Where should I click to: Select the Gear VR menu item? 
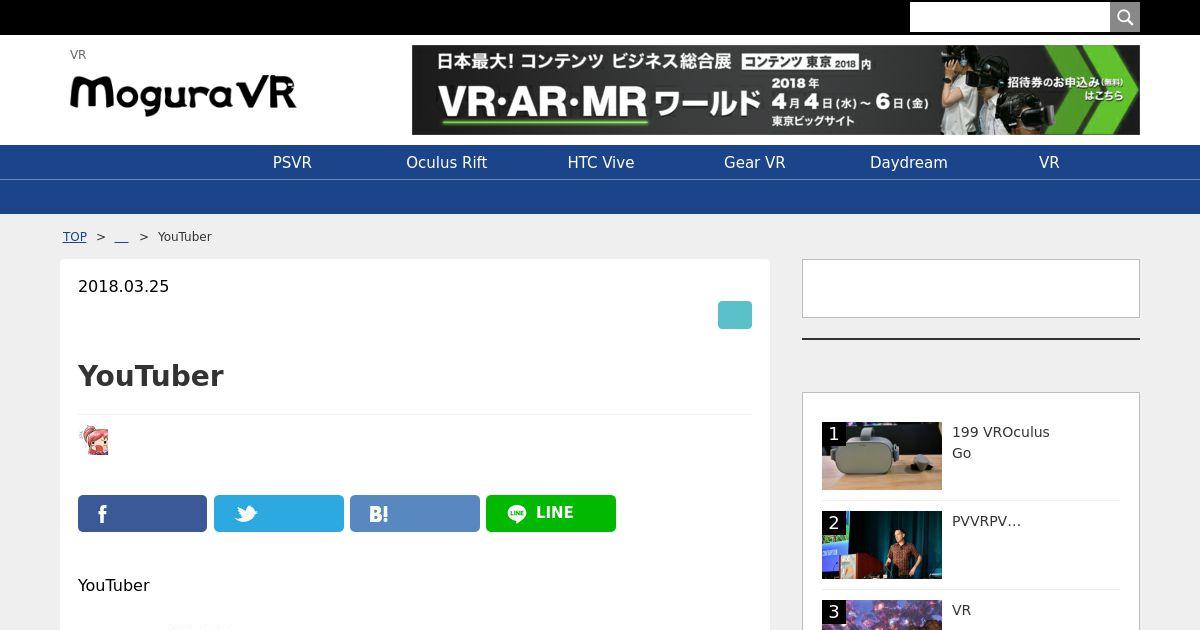[x=755, y=163]
